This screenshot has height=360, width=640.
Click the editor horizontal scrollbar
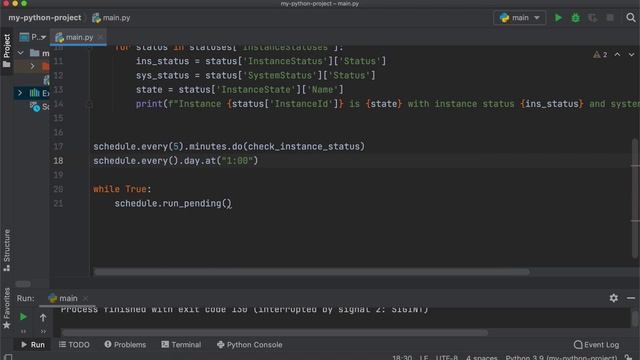311,272
